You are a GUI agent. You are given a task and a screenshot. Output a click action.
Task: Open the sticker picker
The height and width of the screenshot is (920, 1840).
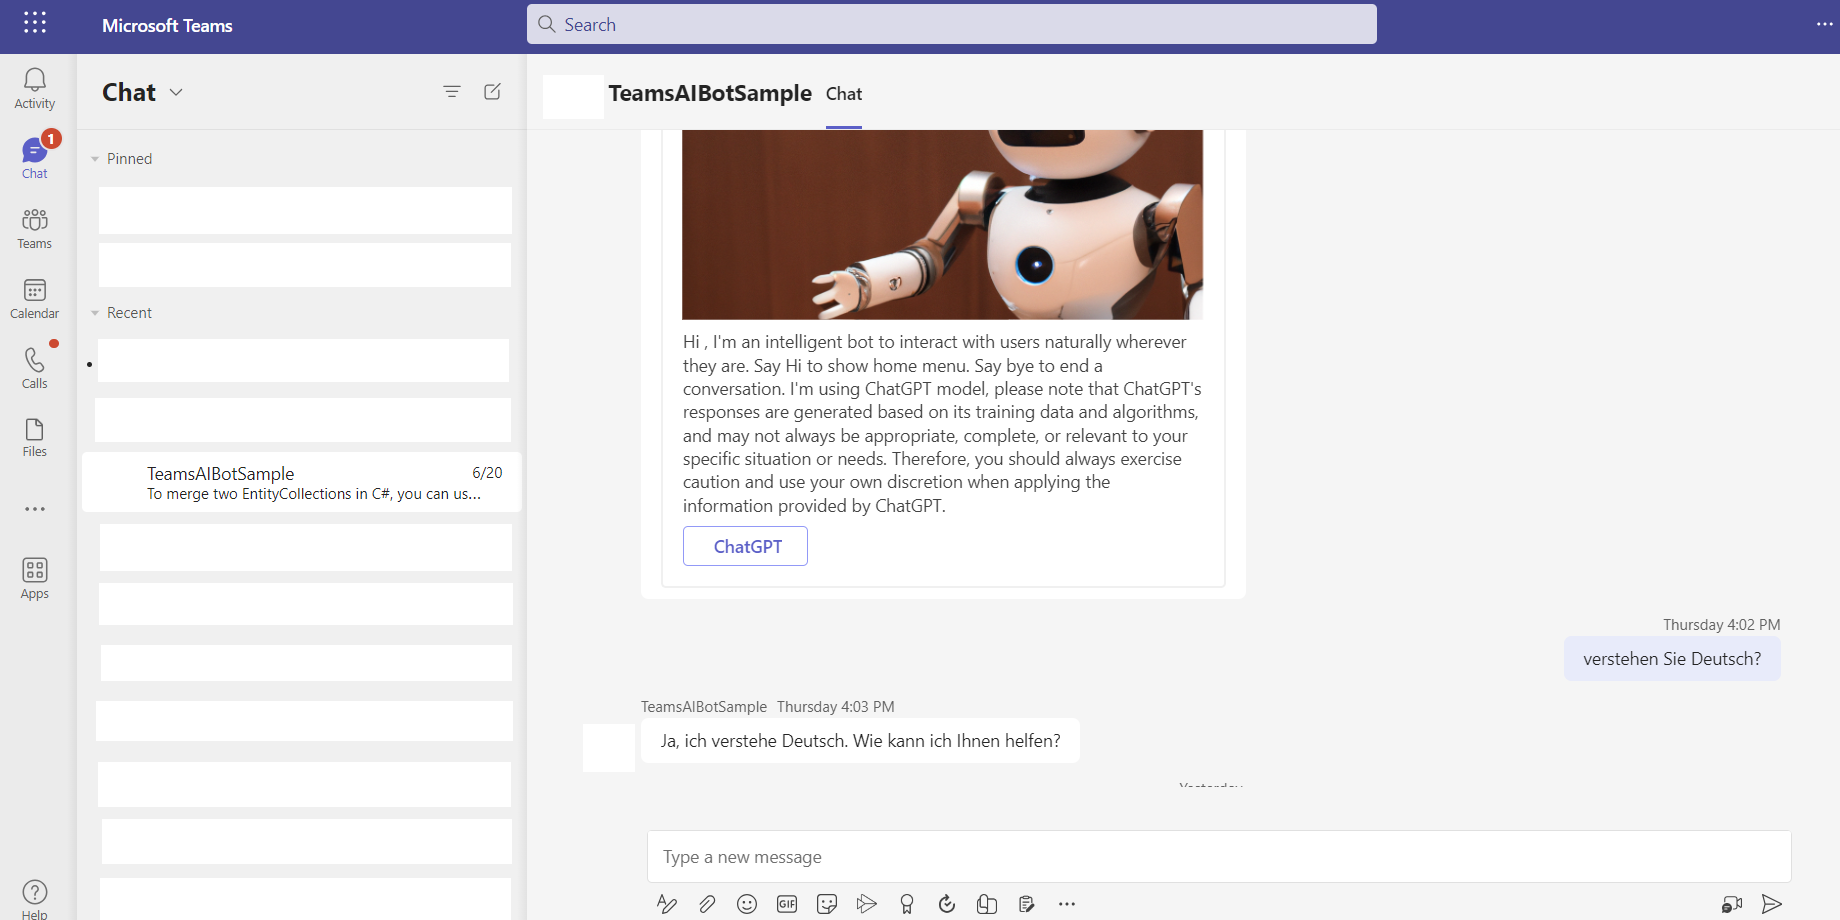pyautogui.click(x=827, y=904)
